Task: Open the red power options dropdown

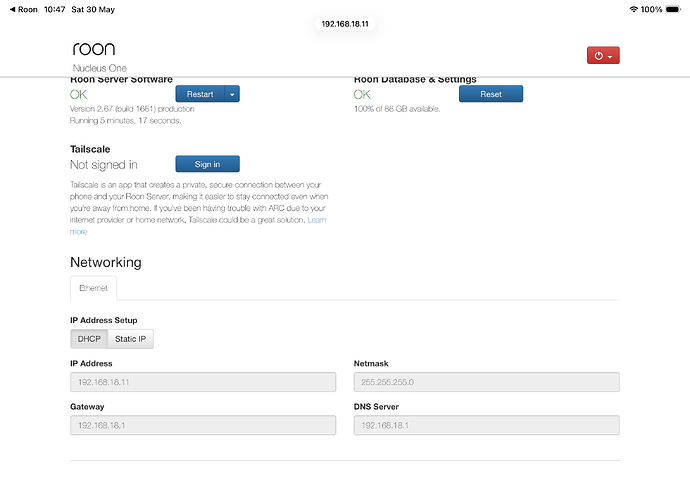Action: point(603,55)
